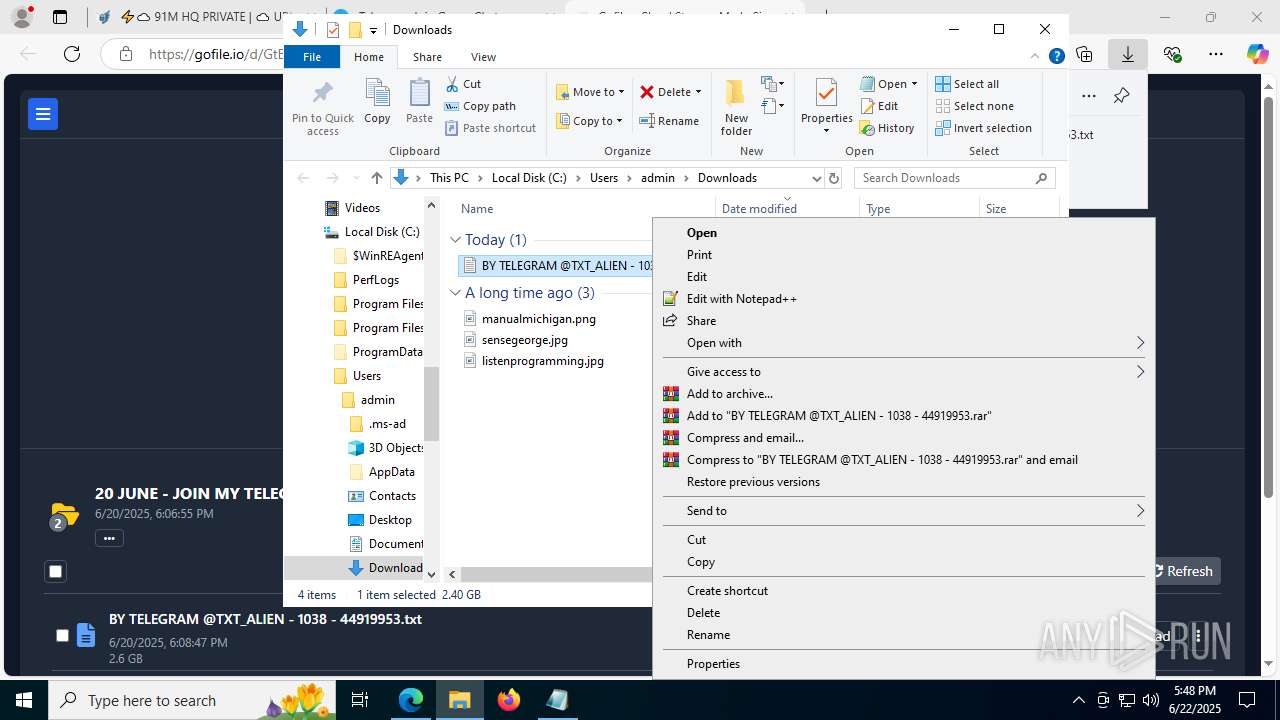Screen dimensions: 1280x720
Task: Open Copy to dropdown
Action: (x=590, y=121)
